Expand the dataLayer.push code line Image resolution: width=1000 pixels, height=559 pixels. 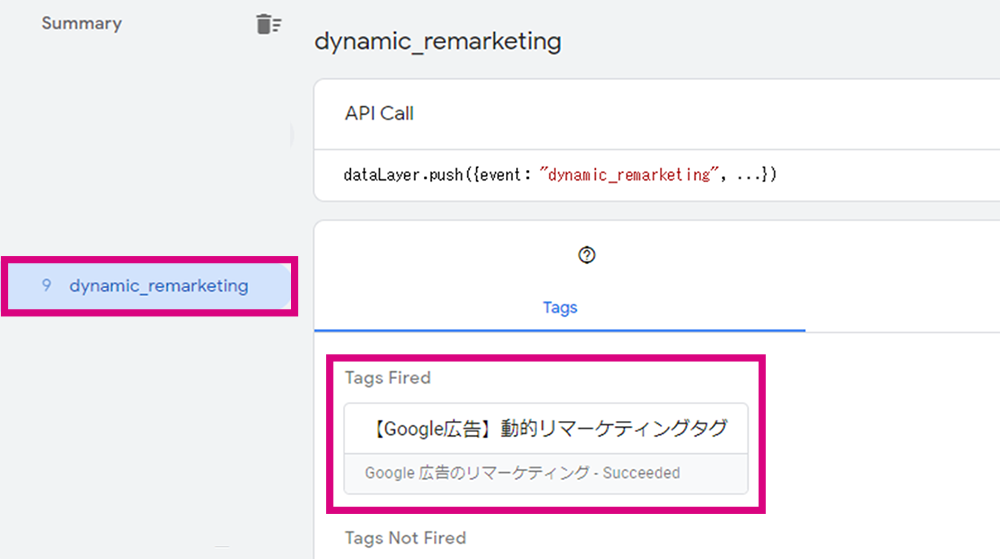[x=560, y=175]
